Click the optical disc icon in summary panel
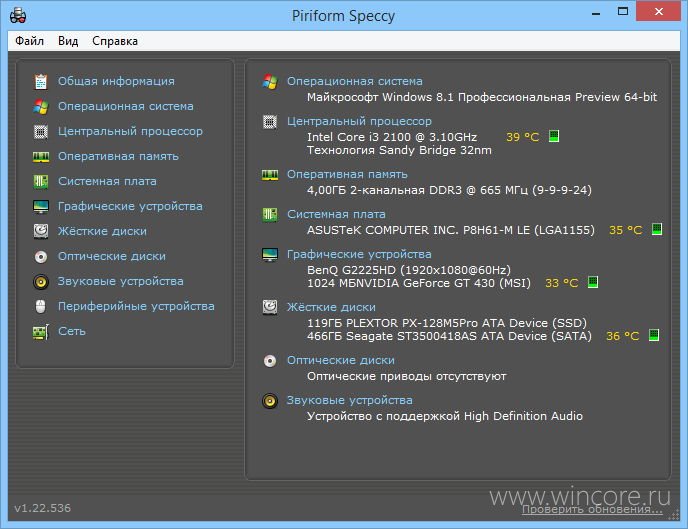Viewport: 688px width, 529px height. tap(270, 361)
